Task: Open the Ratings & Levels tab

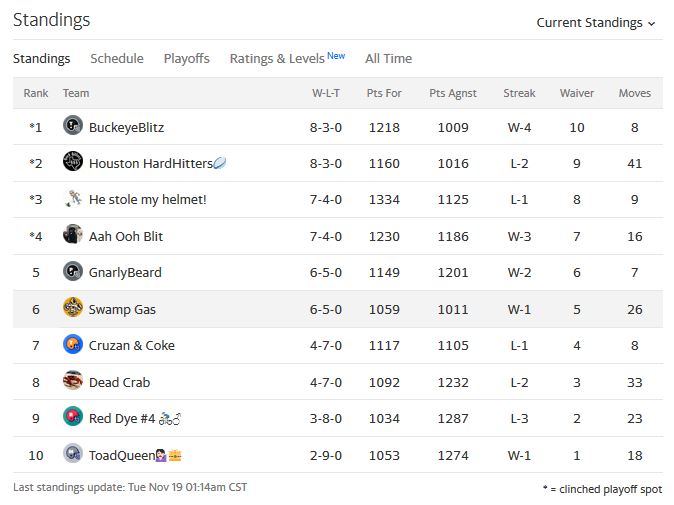Action: point(287,58)
